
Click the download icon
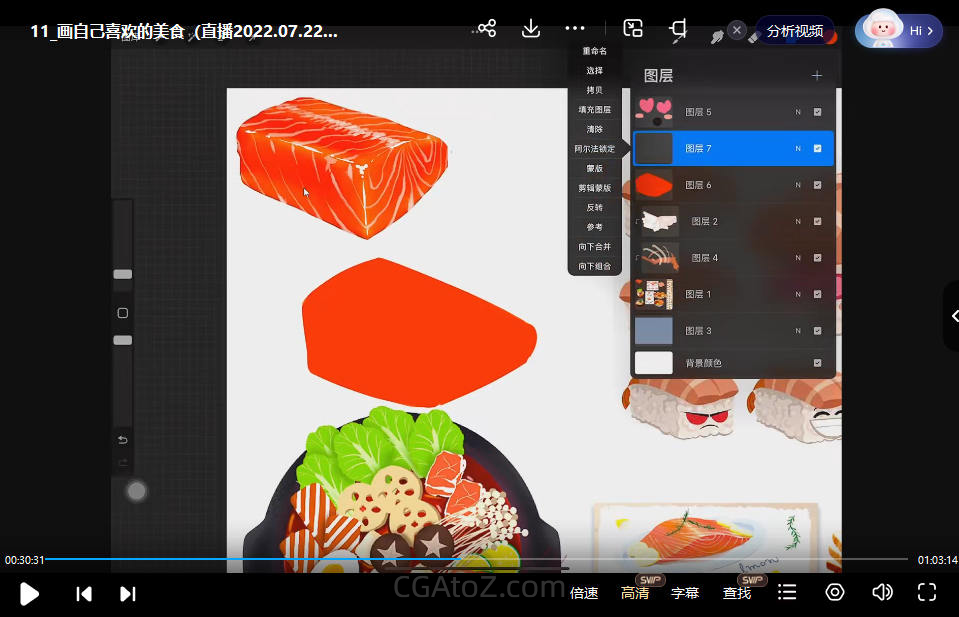coord(531,29)
